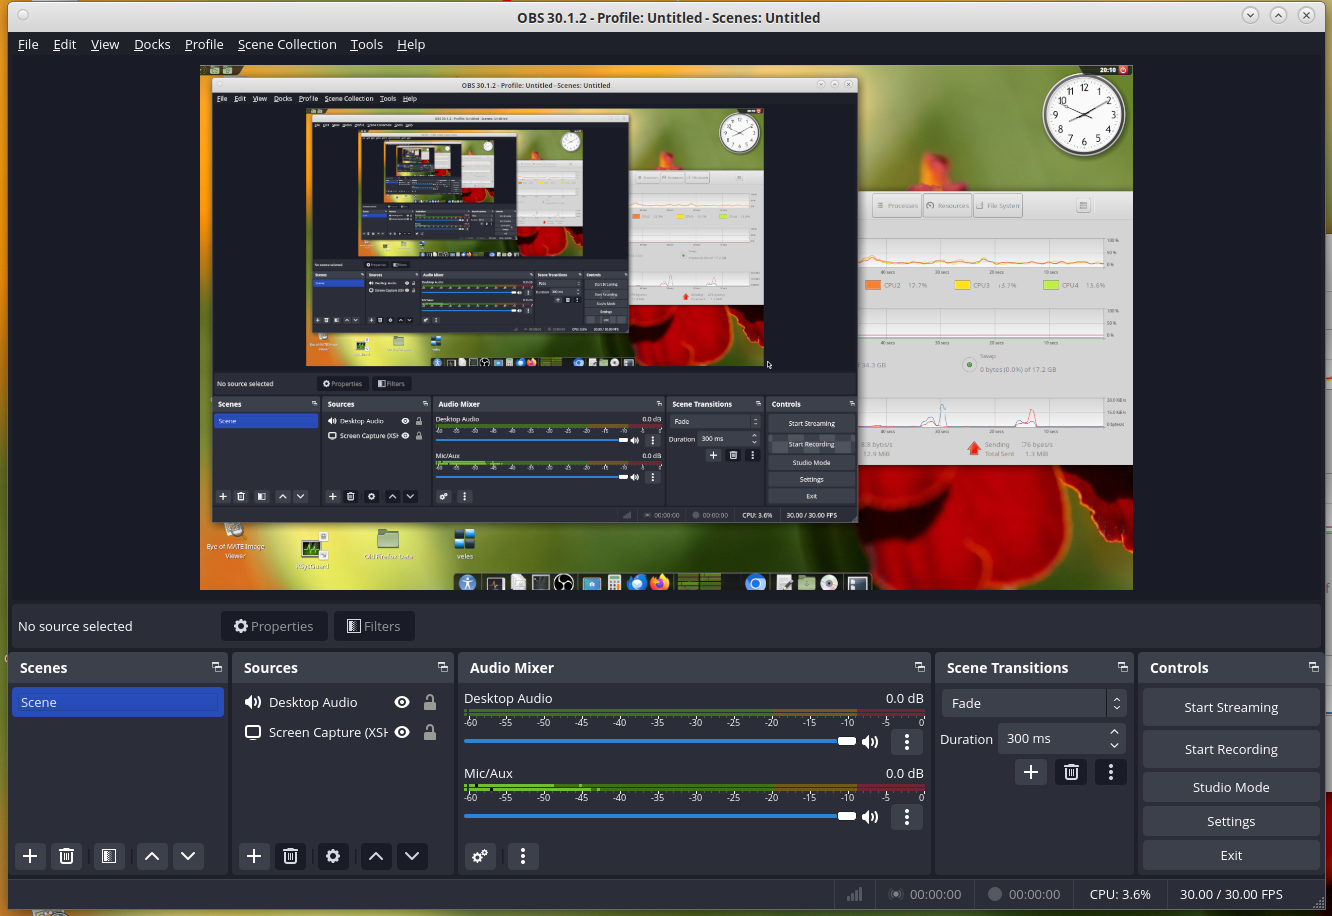The height and width of the screenshot is (916, 1332).
Task: Increase transition duration with up arrow
Action: point(1114,732)
